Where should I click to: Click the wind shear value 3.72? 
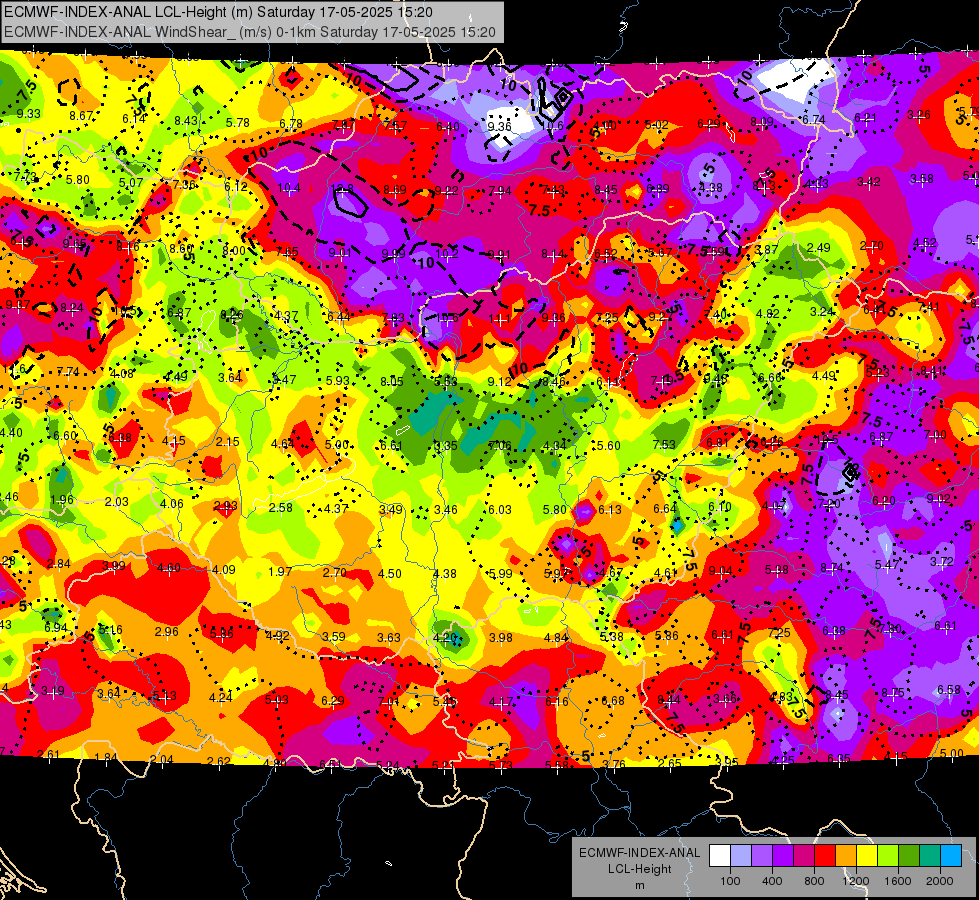tap(942, 561)
